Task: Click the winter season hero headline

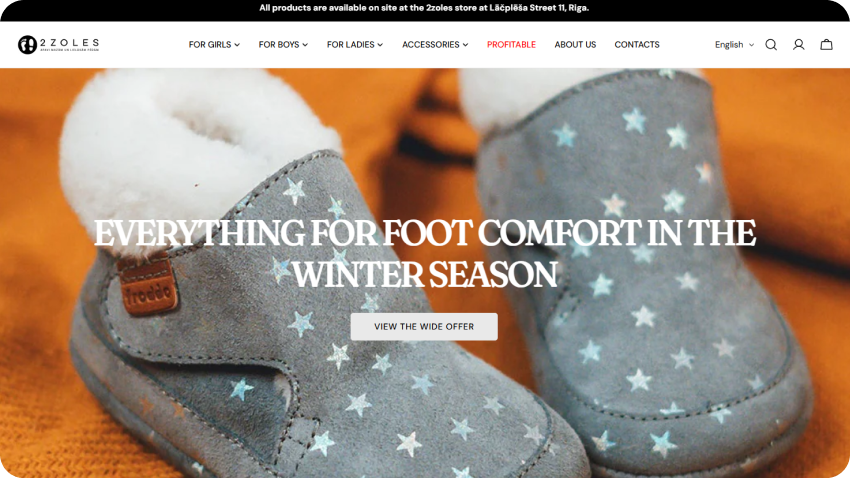Action: (424, 254)
